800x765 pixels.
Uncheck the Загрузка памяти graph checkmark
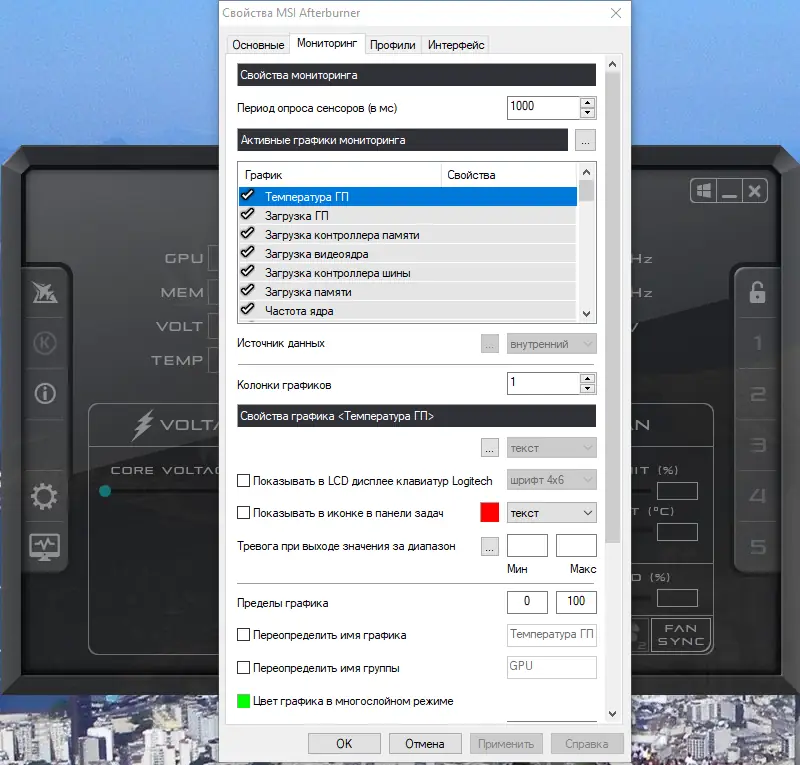247,290
